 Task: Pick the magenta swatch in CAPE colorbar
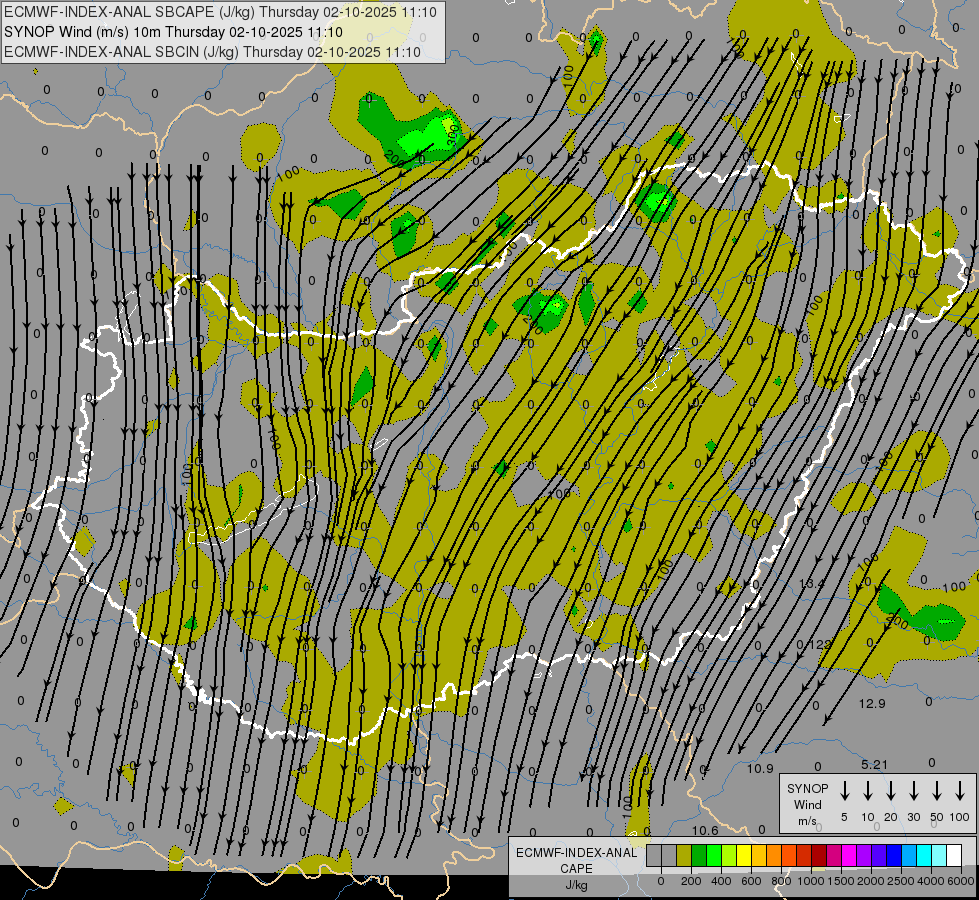pyautogui.click(x=849, y=856)
